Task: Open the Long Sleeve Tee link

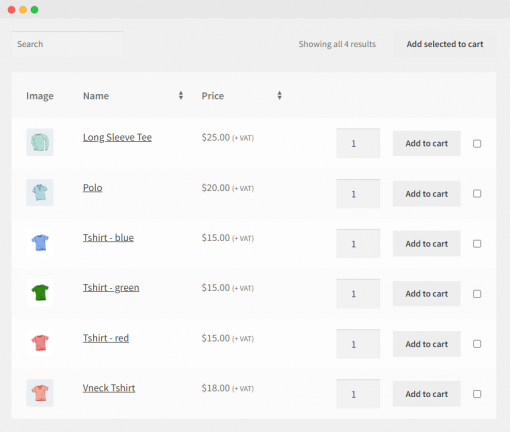Action: (x=117, y=137)
